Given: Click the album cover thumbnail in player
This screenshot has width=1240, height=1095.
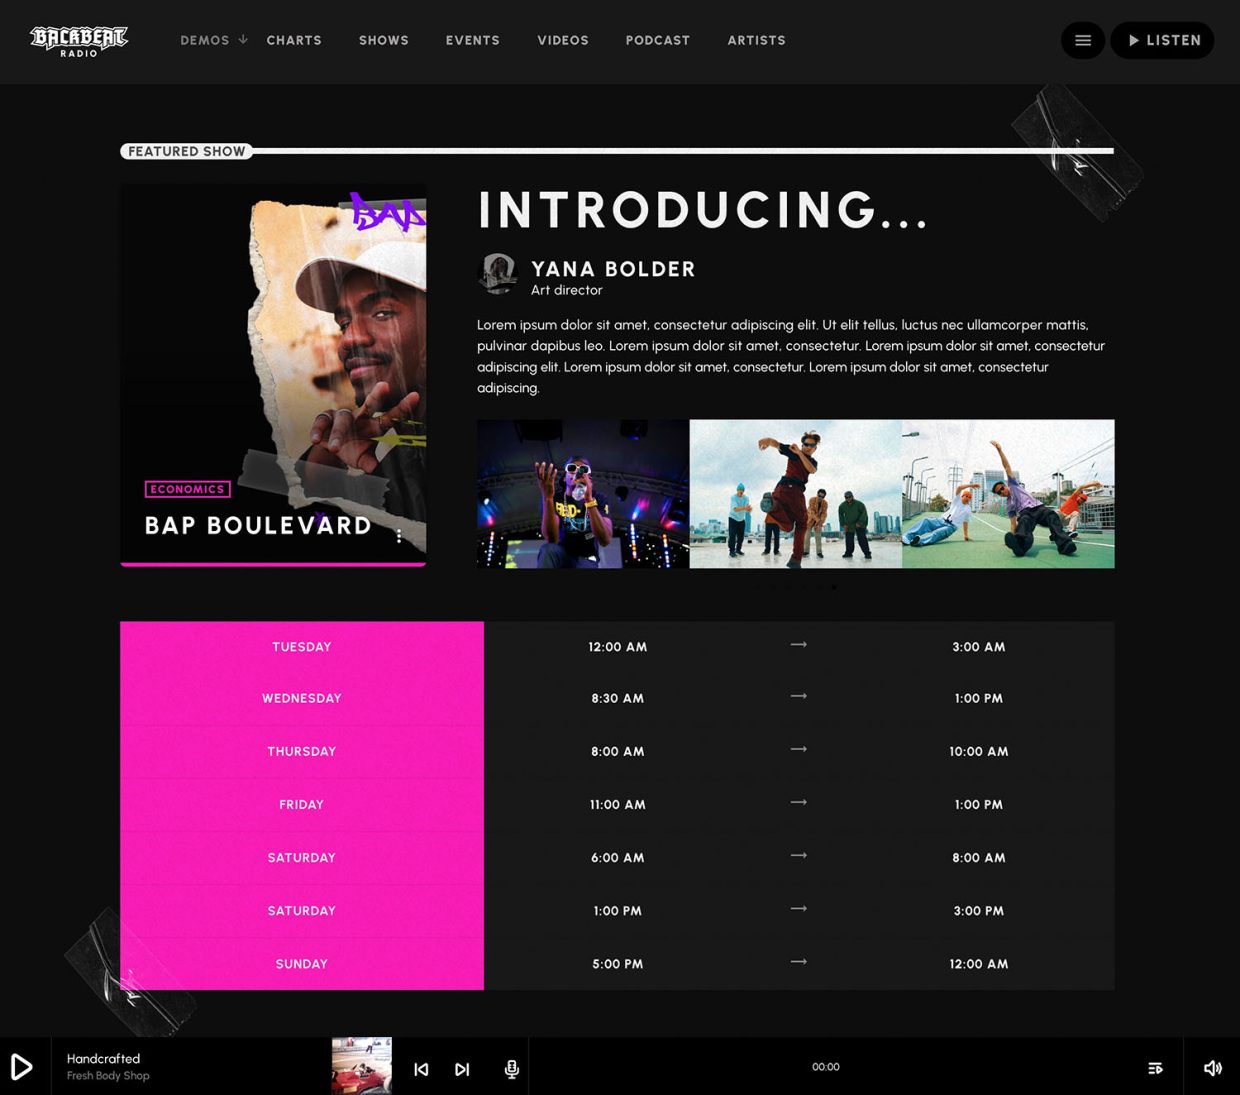Looking at the screenshot, I should click(361, 1066).
